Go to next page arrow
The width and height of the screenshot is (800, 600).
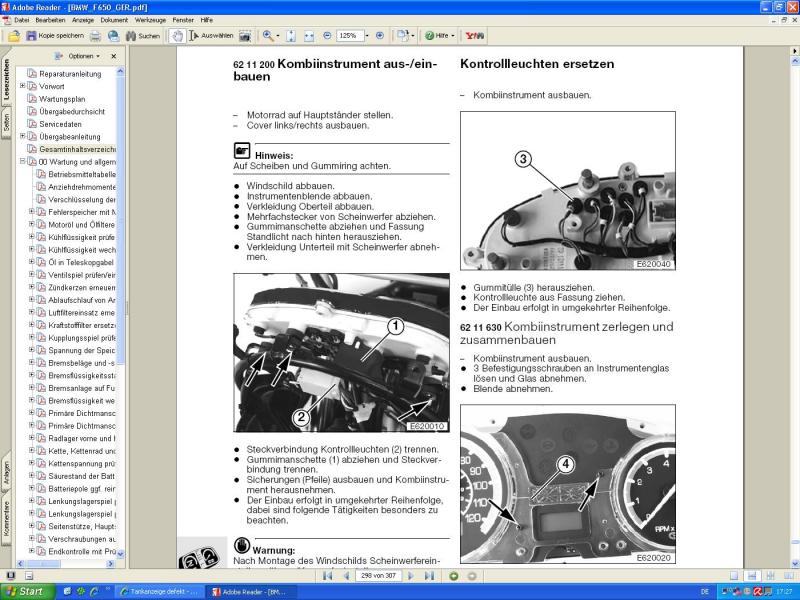[411, 576]
